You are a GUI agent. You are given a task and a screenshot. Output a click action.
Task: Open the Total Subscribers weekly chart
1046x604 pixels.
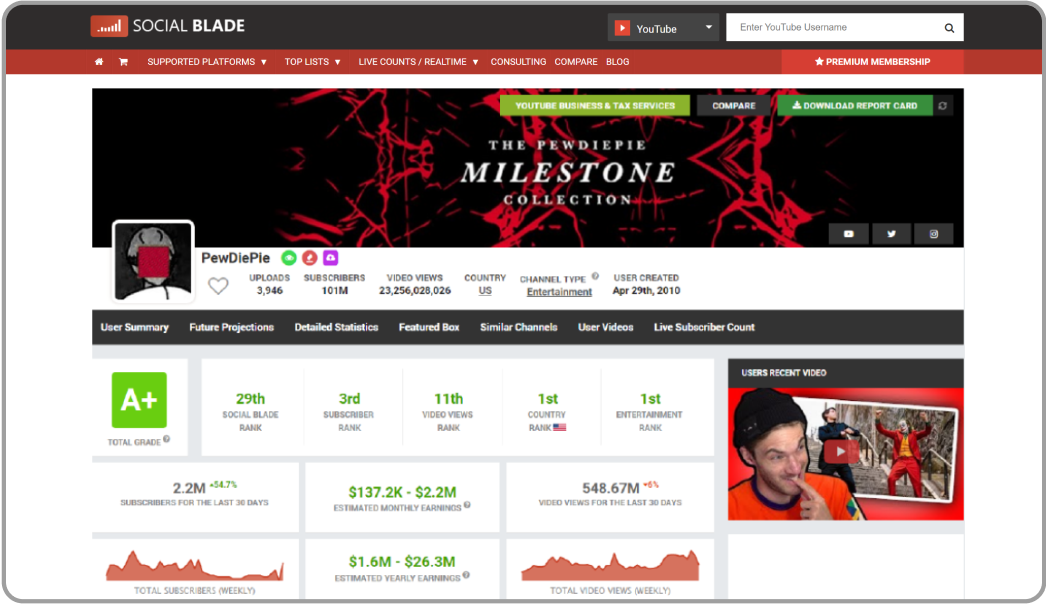coord(195,566)
